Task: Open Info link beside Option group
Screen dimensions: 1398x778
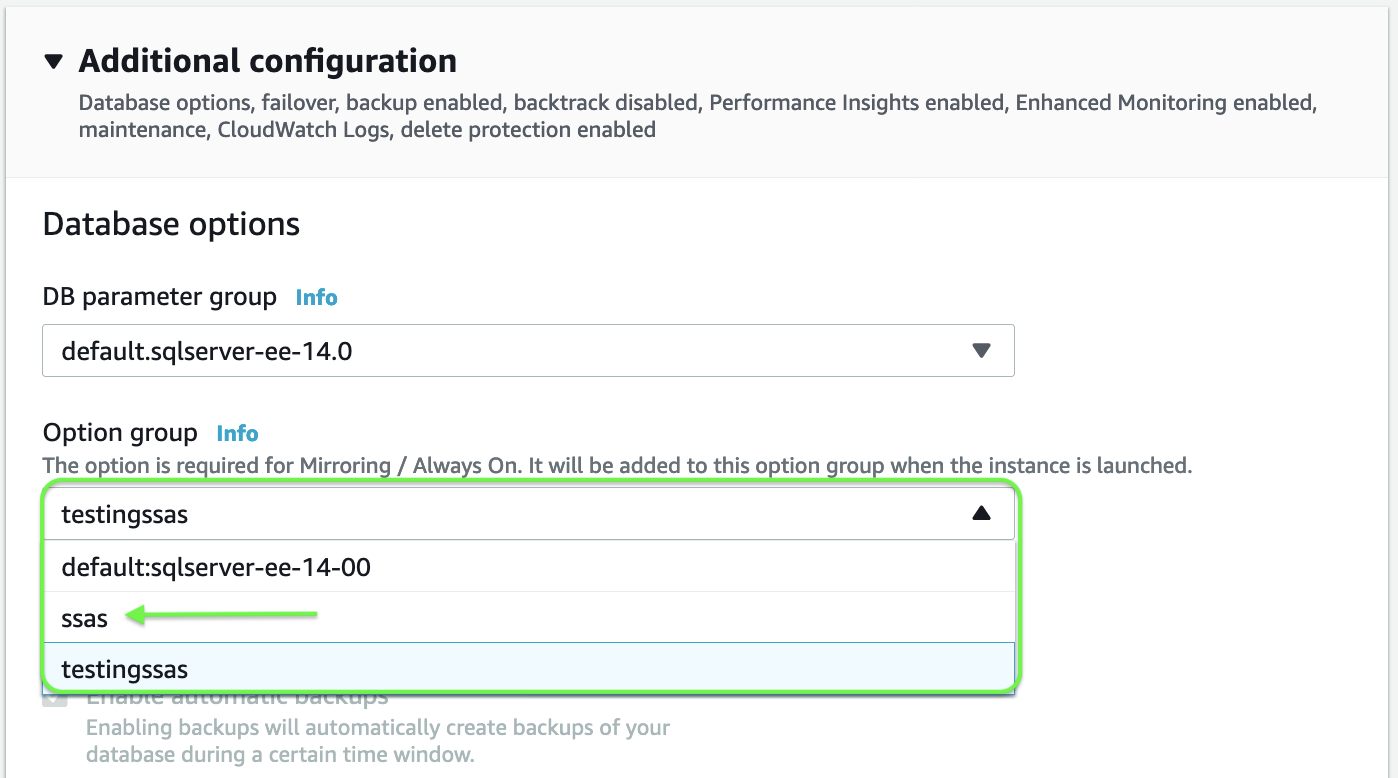Action: coord(237,434)
